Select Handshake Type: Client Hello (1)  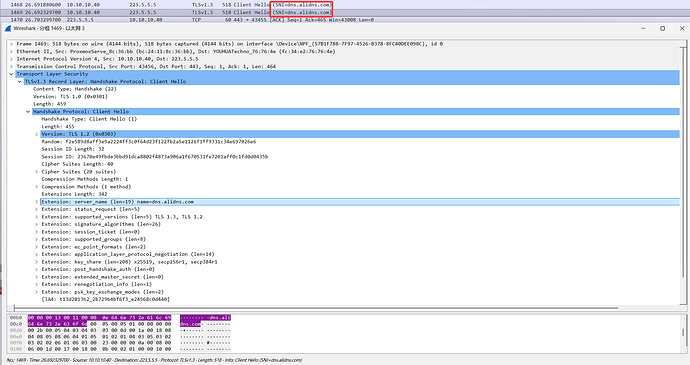click(89, 119)
